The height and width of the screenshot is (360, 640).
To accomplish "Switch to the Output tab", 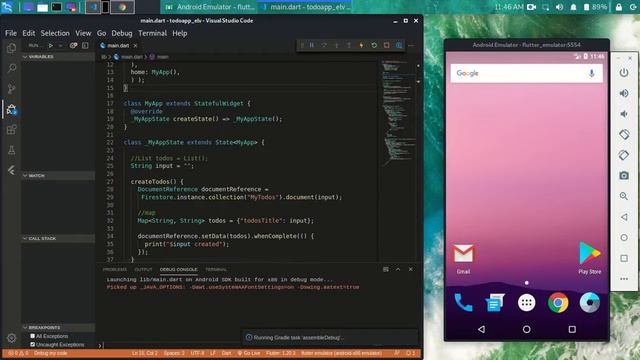I will [x=143, y=270].
